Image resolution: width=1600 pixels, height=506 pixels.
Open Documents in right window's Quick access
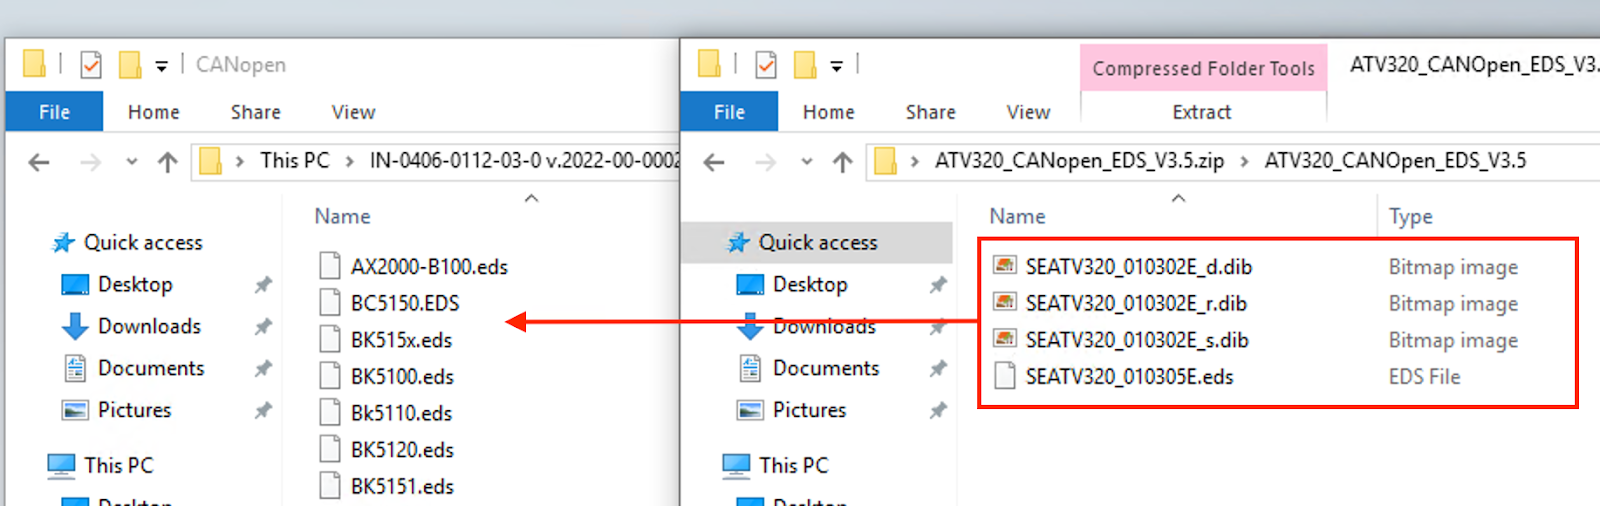[x=825, y=368]
